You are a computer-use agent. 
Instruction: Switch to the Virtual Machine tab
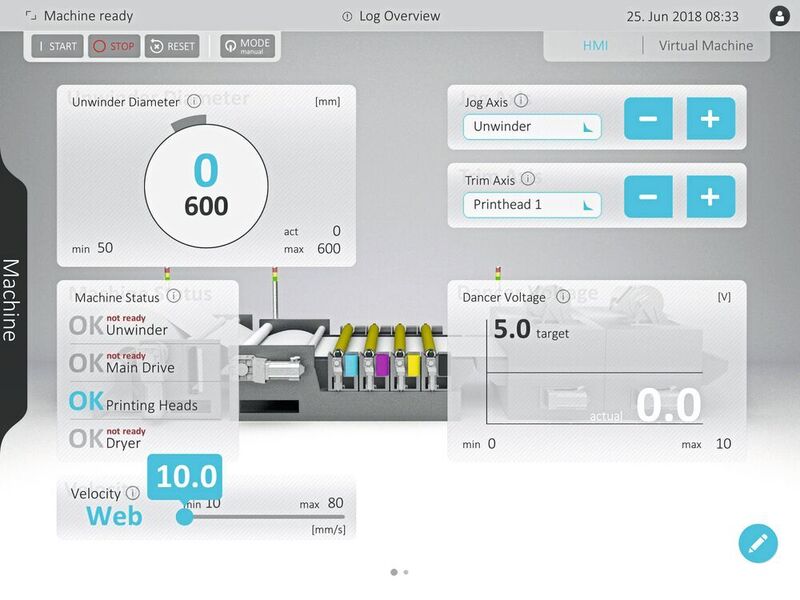click(706, 45)
